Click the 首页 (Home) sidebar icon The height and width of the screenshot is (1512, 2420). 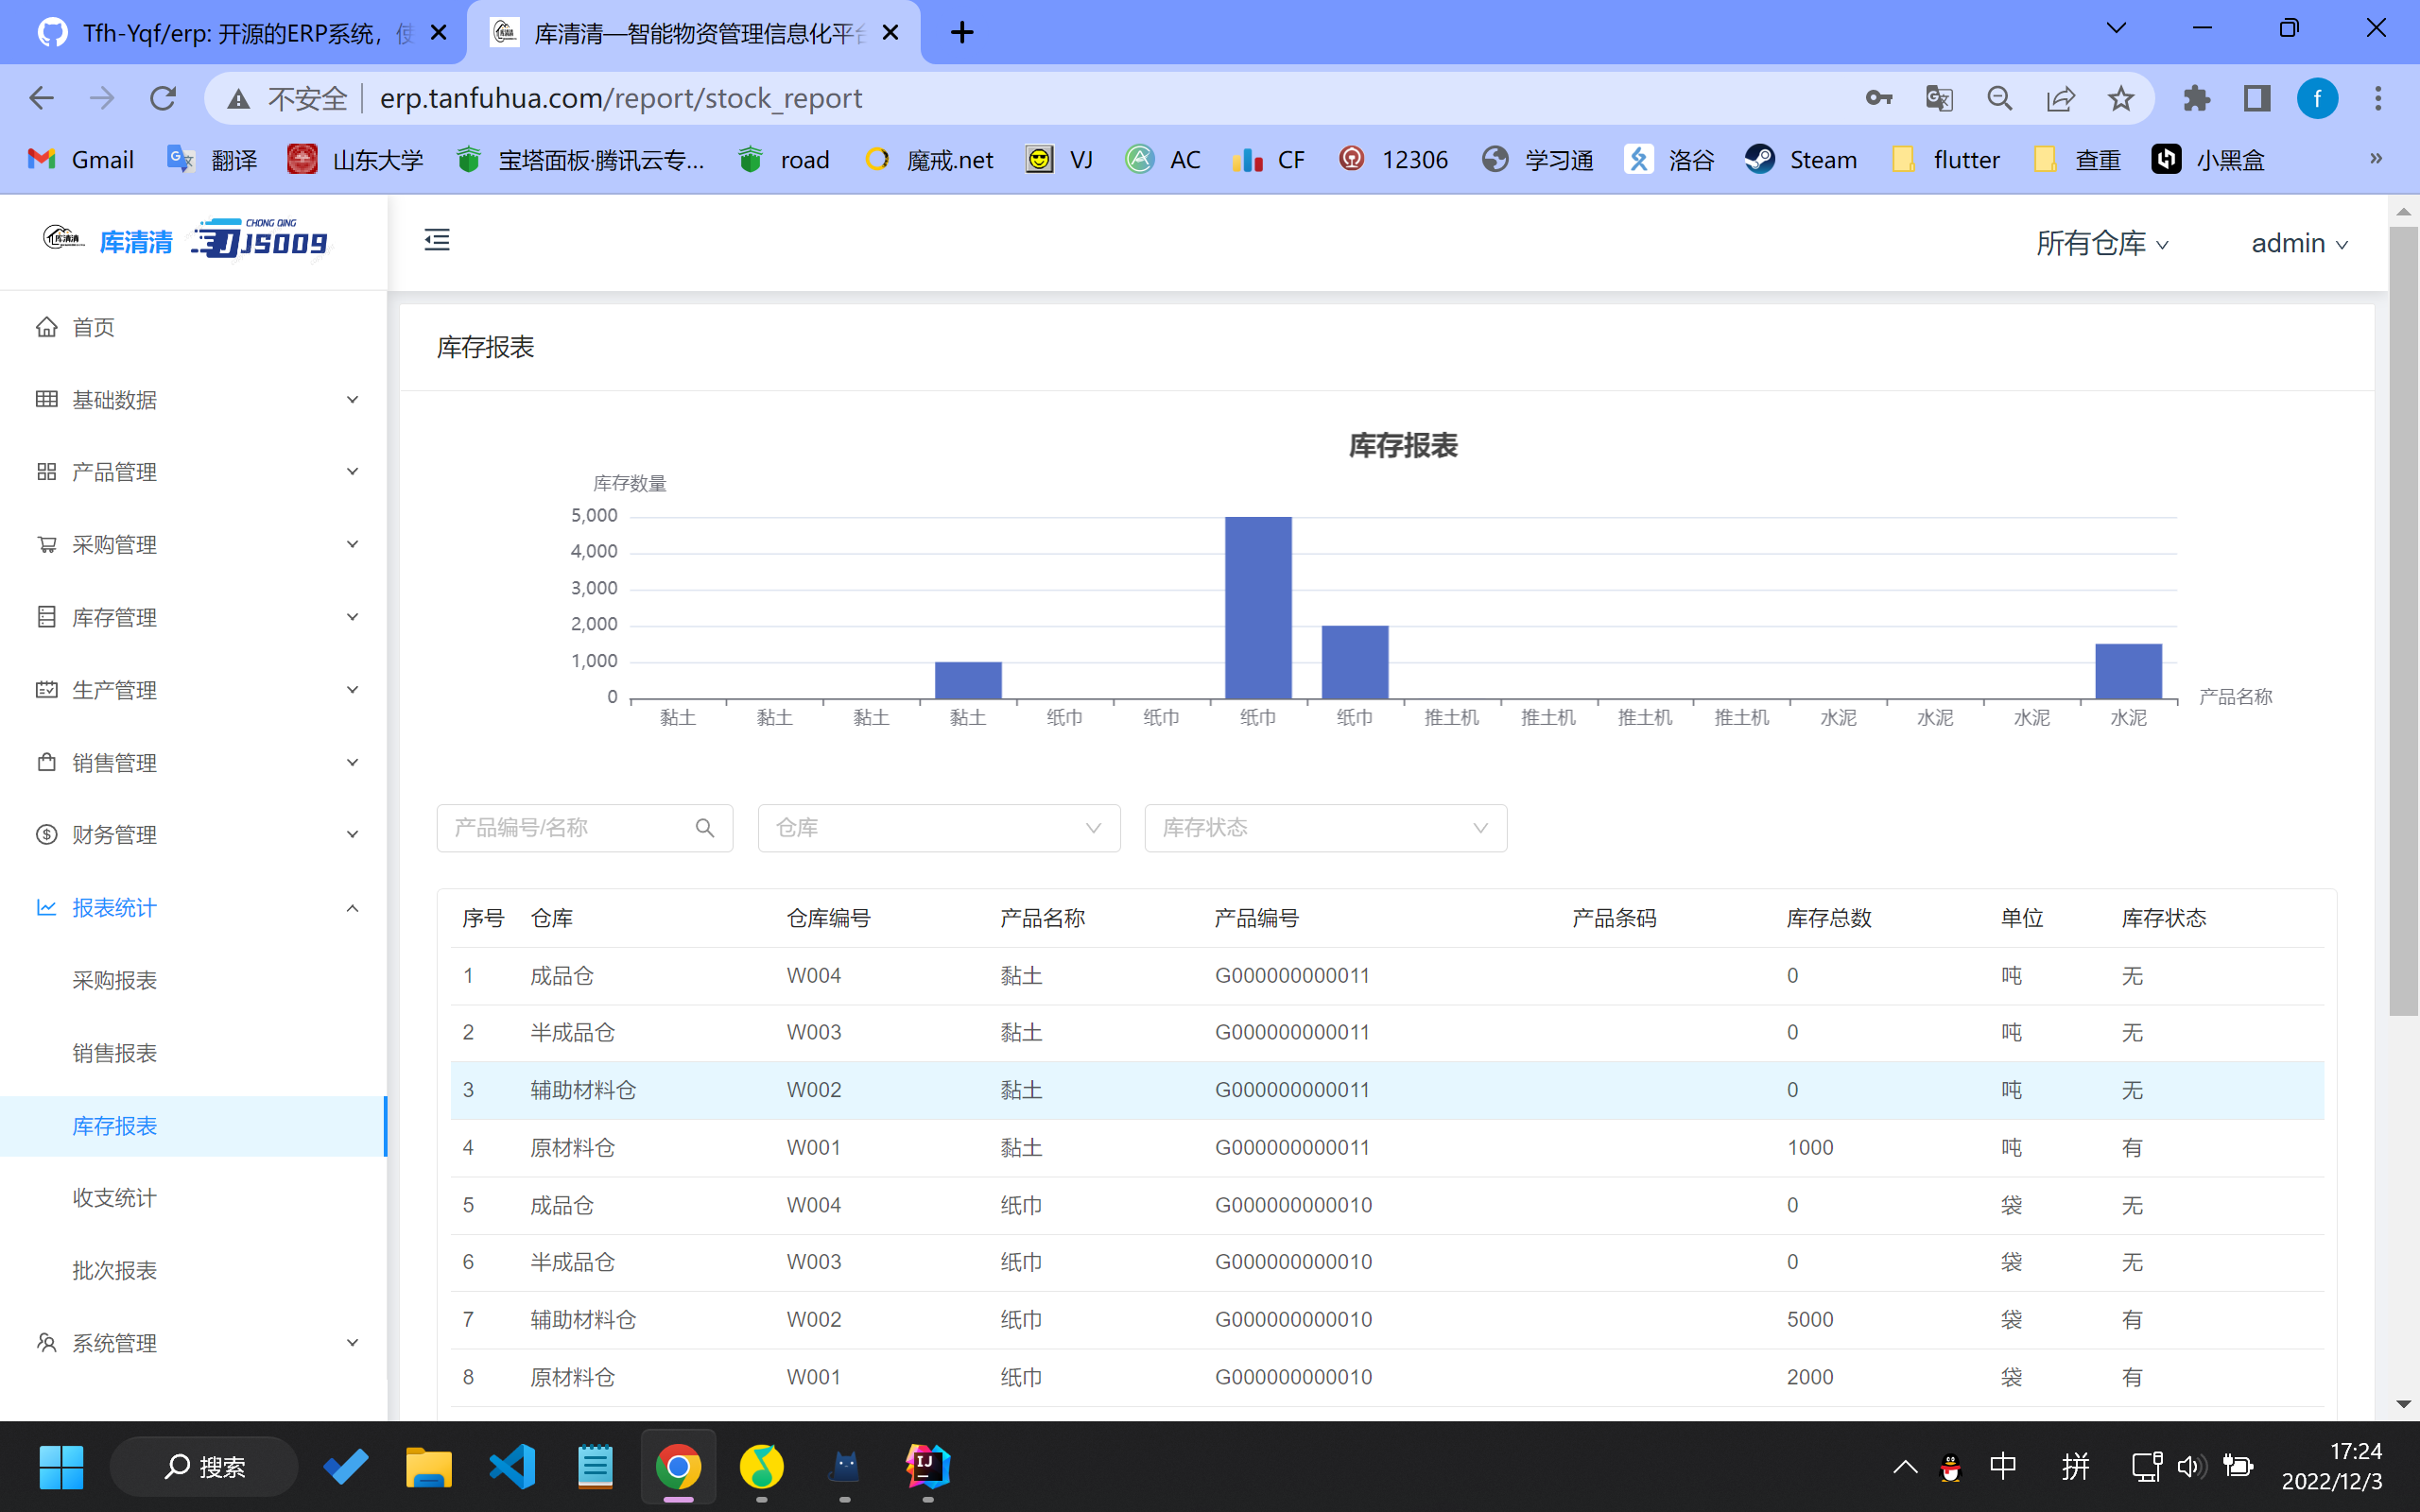pyautogui.click(x=45, y=328)
